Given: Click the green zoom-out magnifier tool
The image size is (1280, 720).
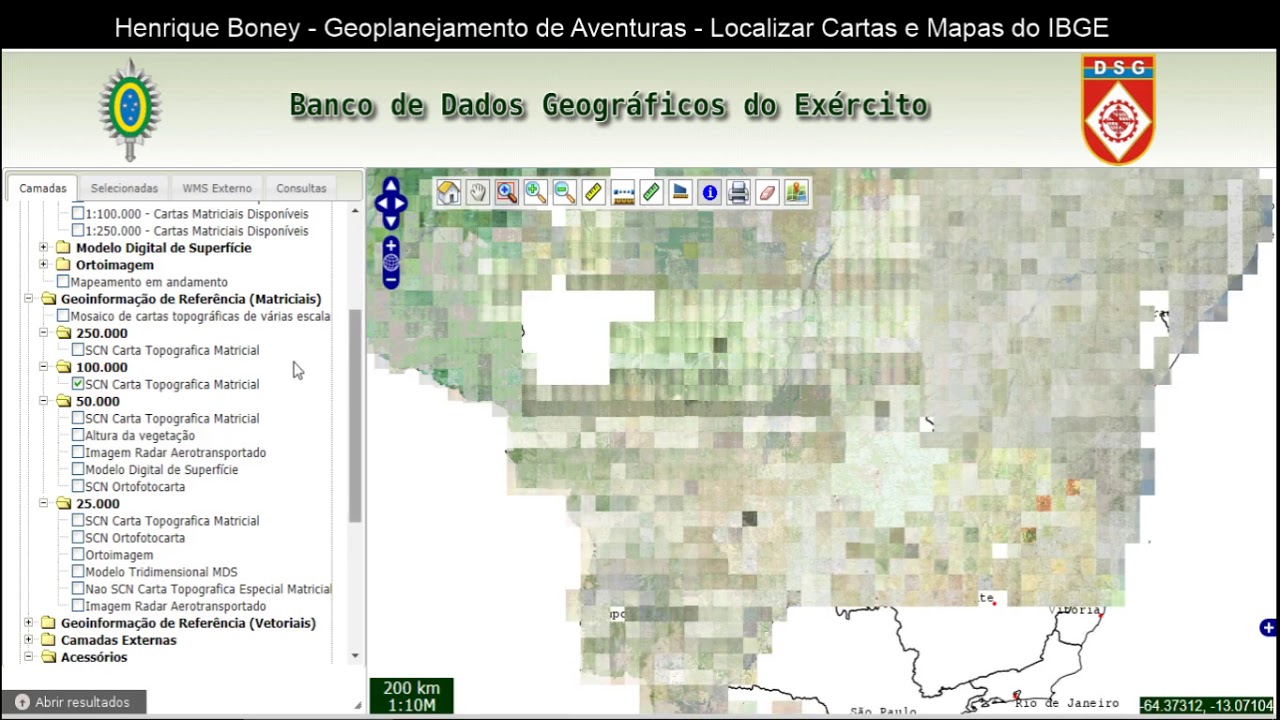Looking at the screenshot, I should [x=565, y=192].
